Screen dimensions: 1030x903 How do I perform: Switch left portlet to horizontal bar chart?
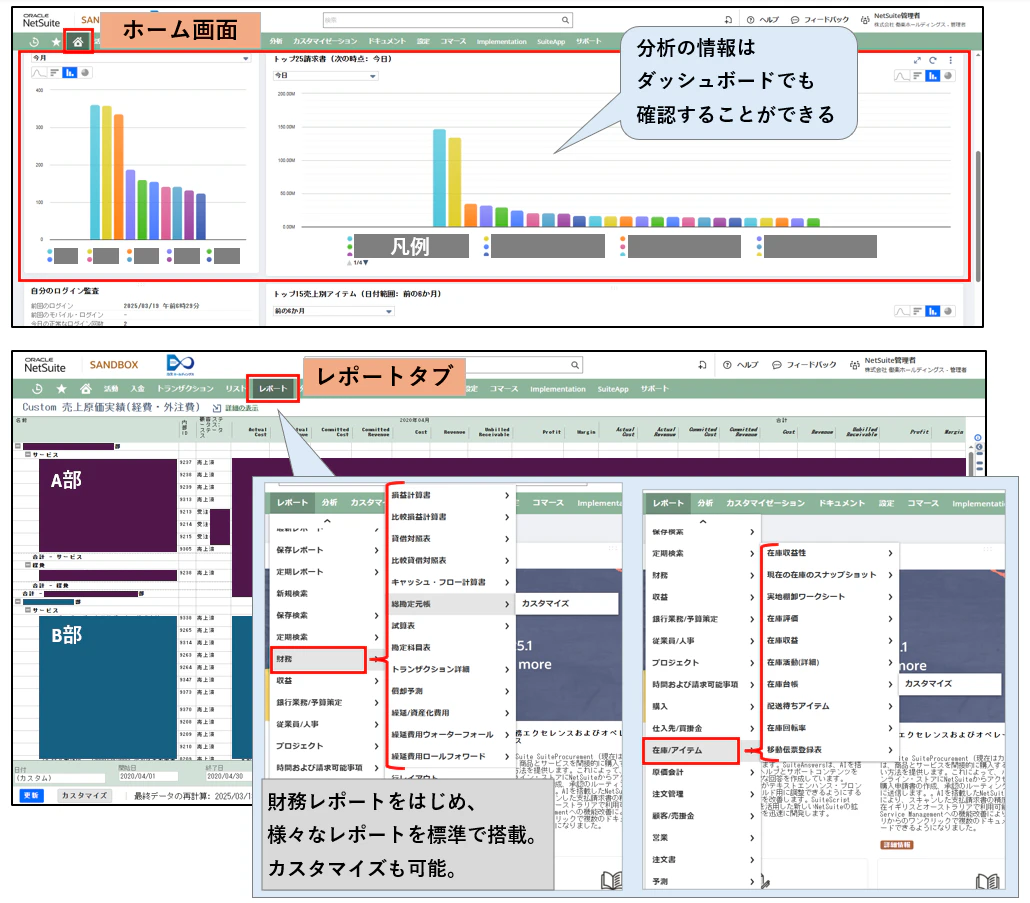pyautogui.click(x=55, y=73)
